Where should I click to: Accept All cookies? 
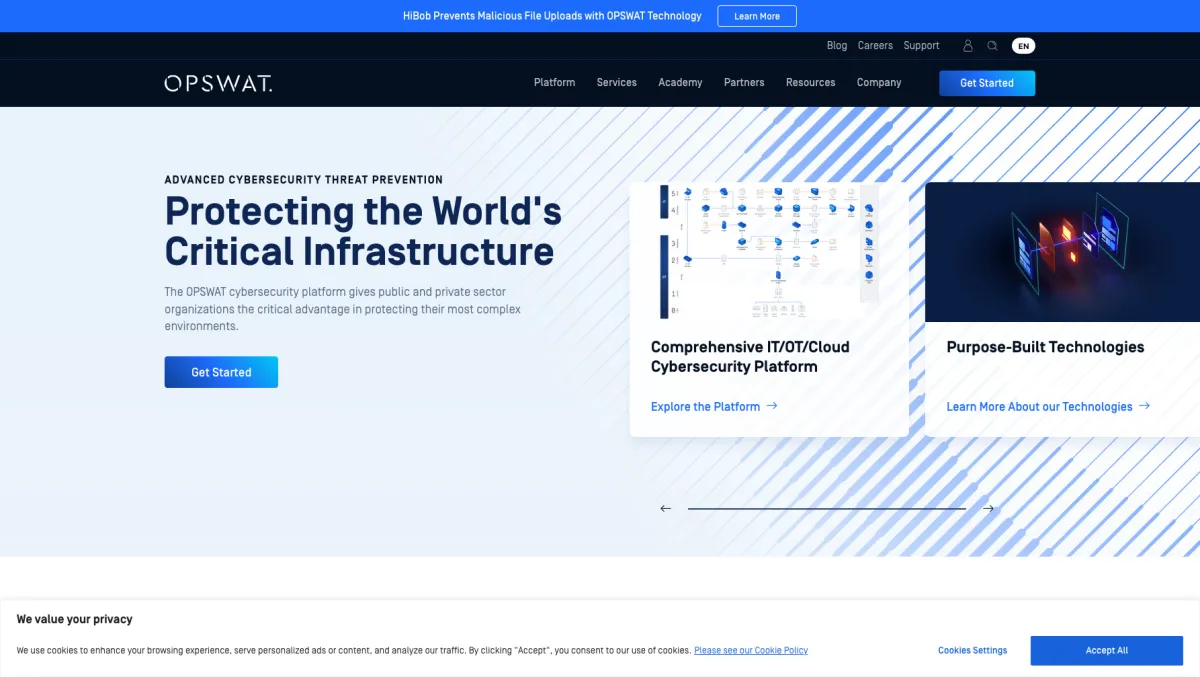[x=1107, y=650]
